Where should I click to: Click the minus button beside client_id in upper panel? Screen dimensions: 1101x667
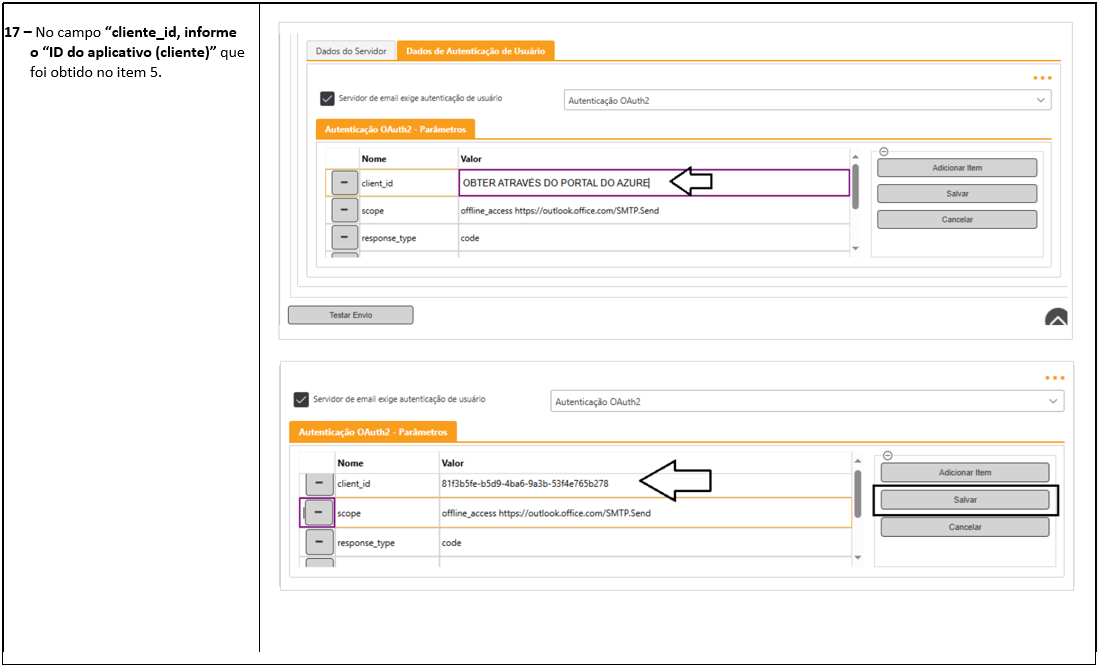[344, 183]
